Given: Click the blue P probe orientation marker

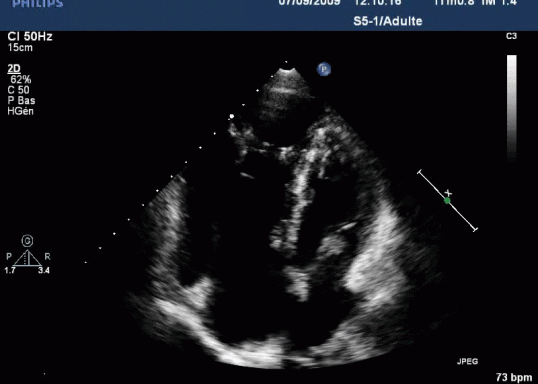Looking at the screenshot, I should 324,69.
